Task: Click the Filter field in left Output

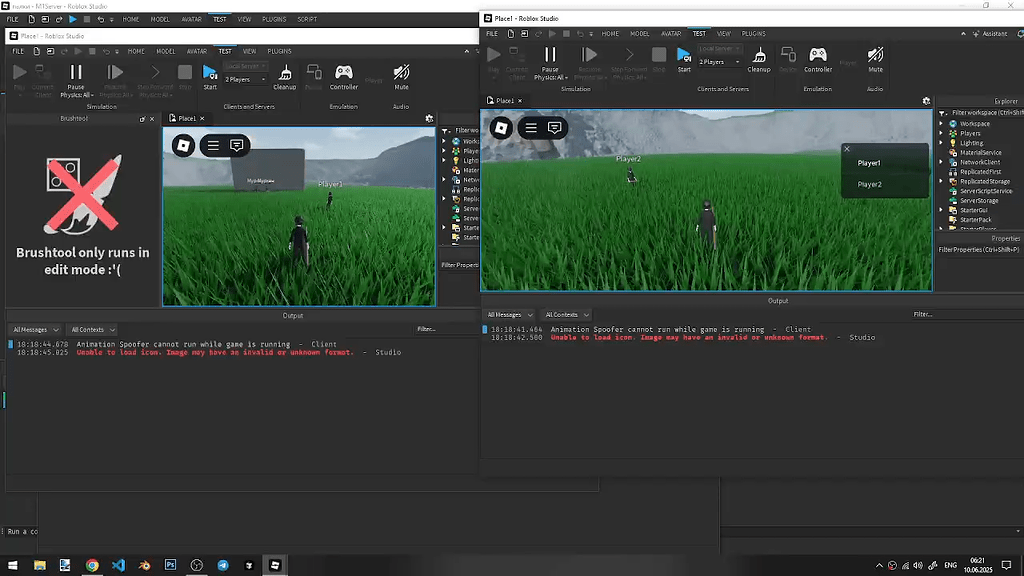Action: [x=446, y=329]
